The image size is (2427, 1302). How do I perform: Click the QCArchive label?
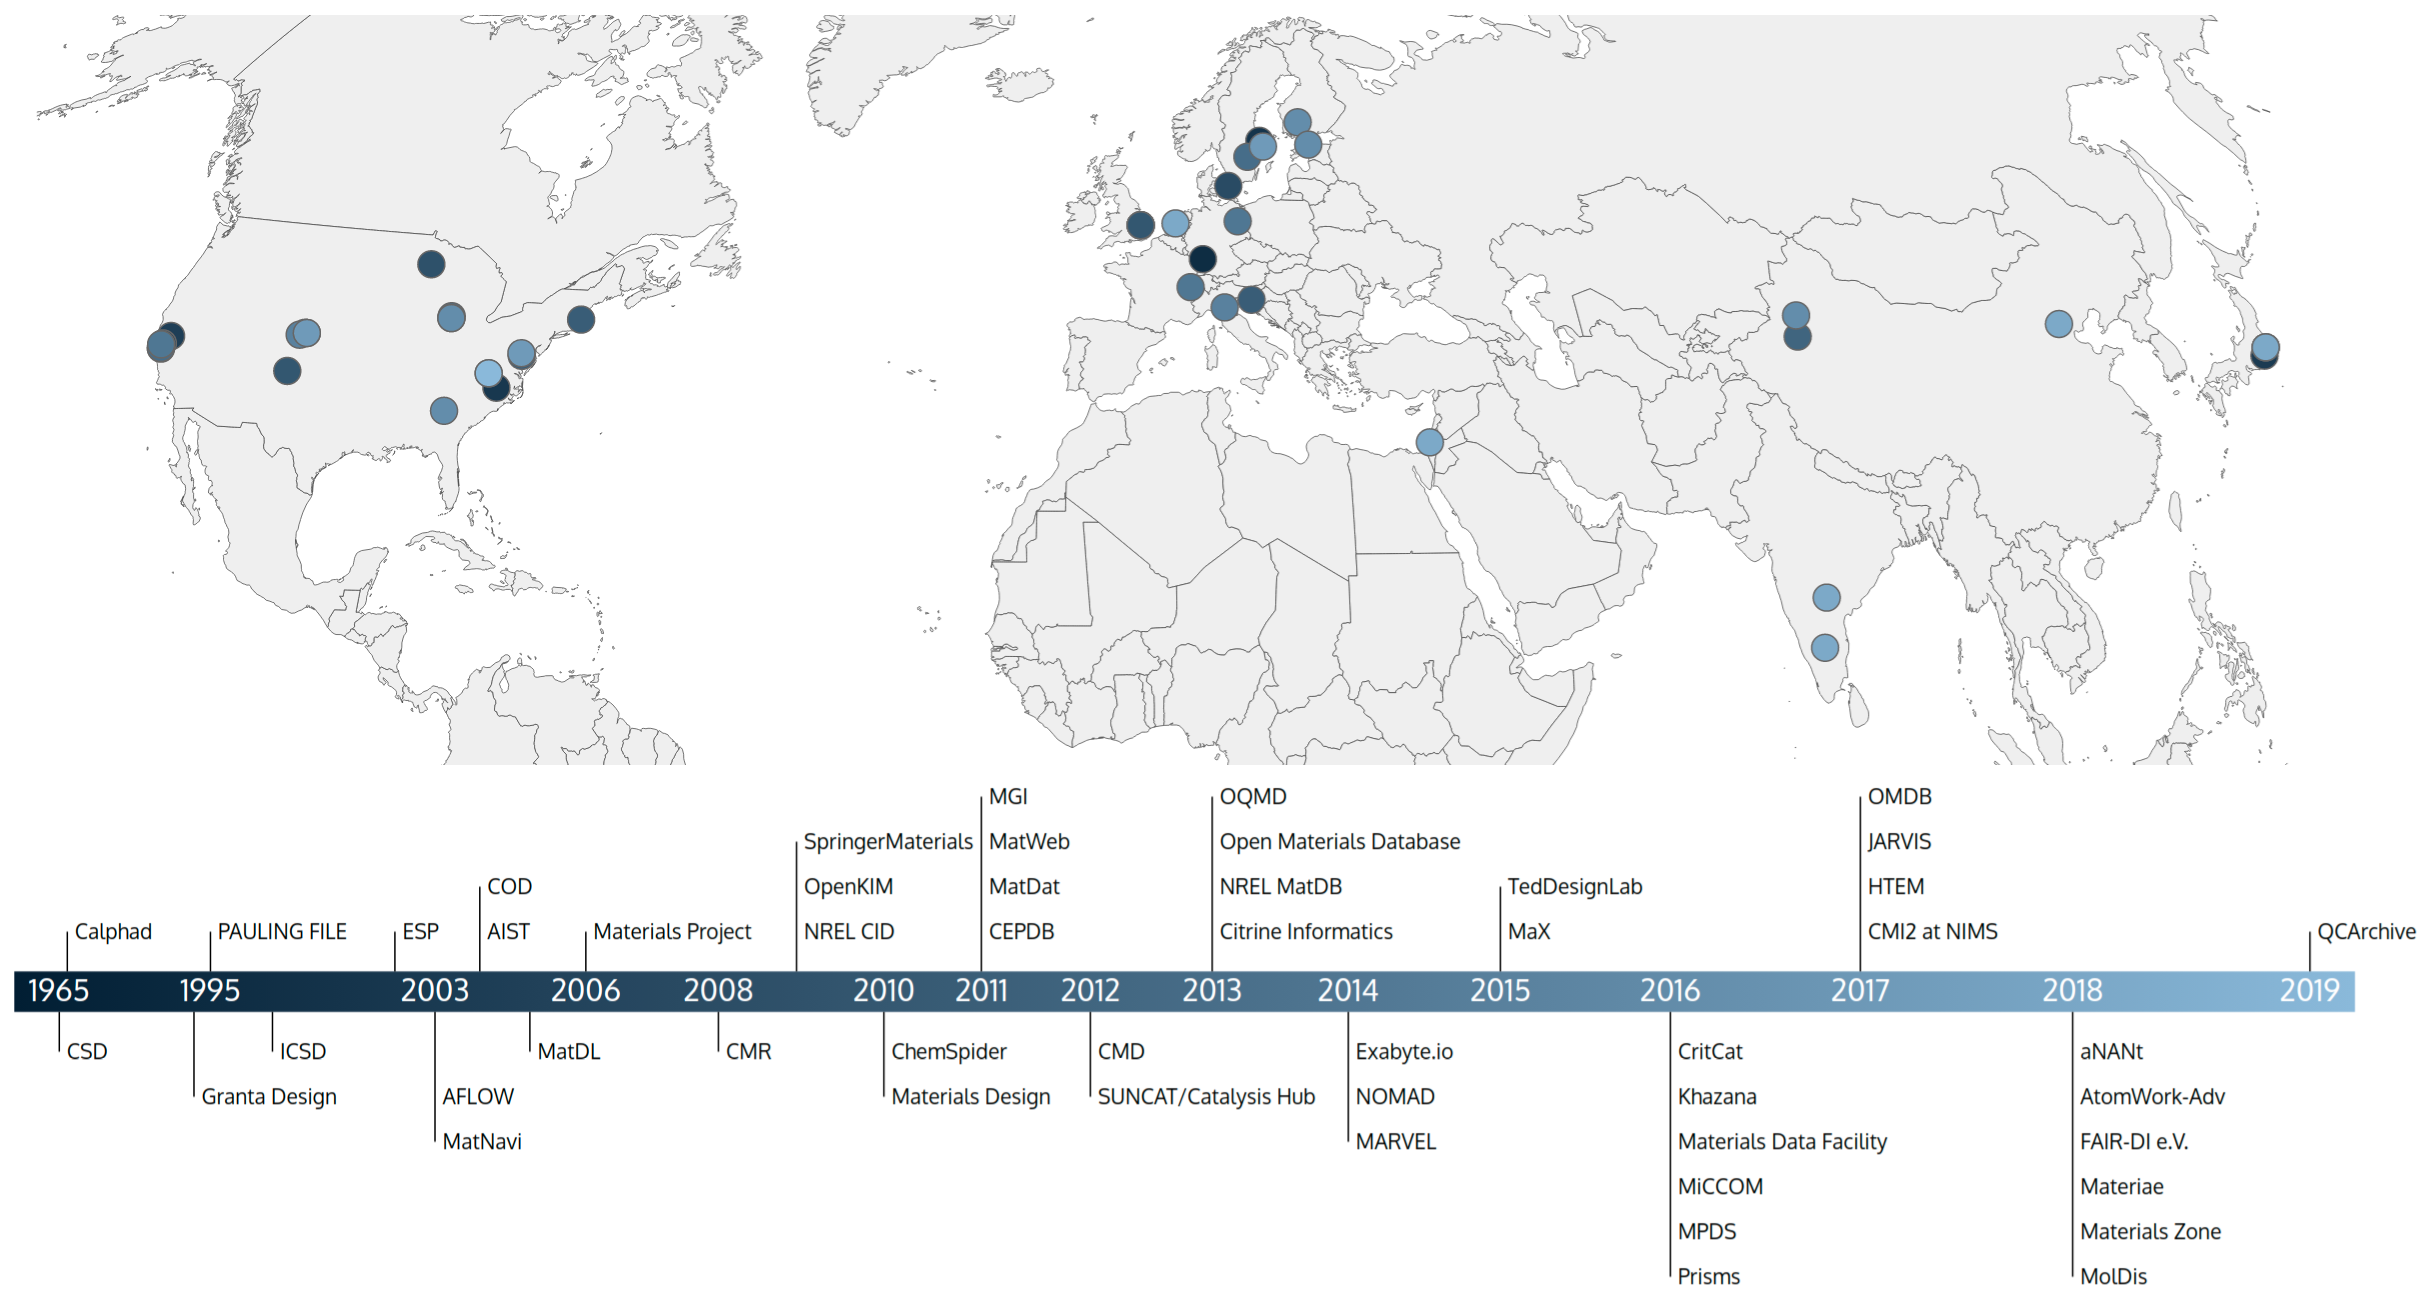[x=2366, y=932]
